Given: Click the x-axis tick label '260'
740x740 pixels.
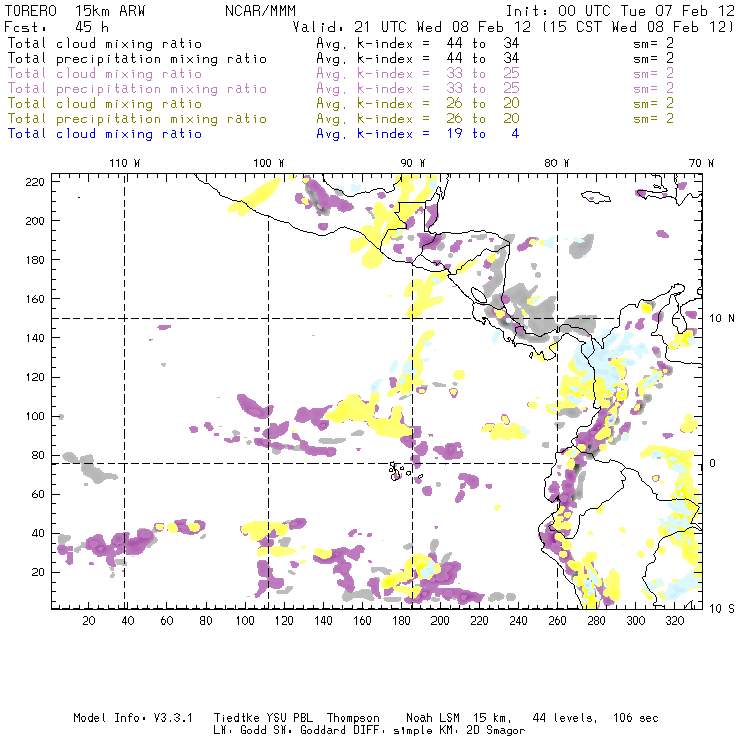Looking at the screenshot, I should coord(557,621).
